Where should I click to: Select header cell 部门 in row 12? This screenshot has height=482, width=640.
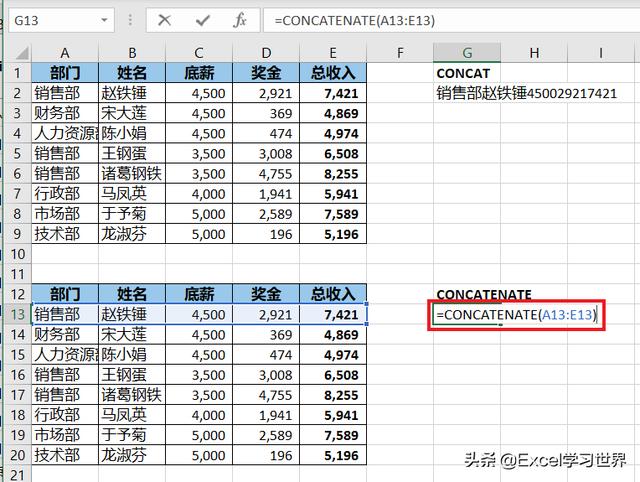[64, 294]
